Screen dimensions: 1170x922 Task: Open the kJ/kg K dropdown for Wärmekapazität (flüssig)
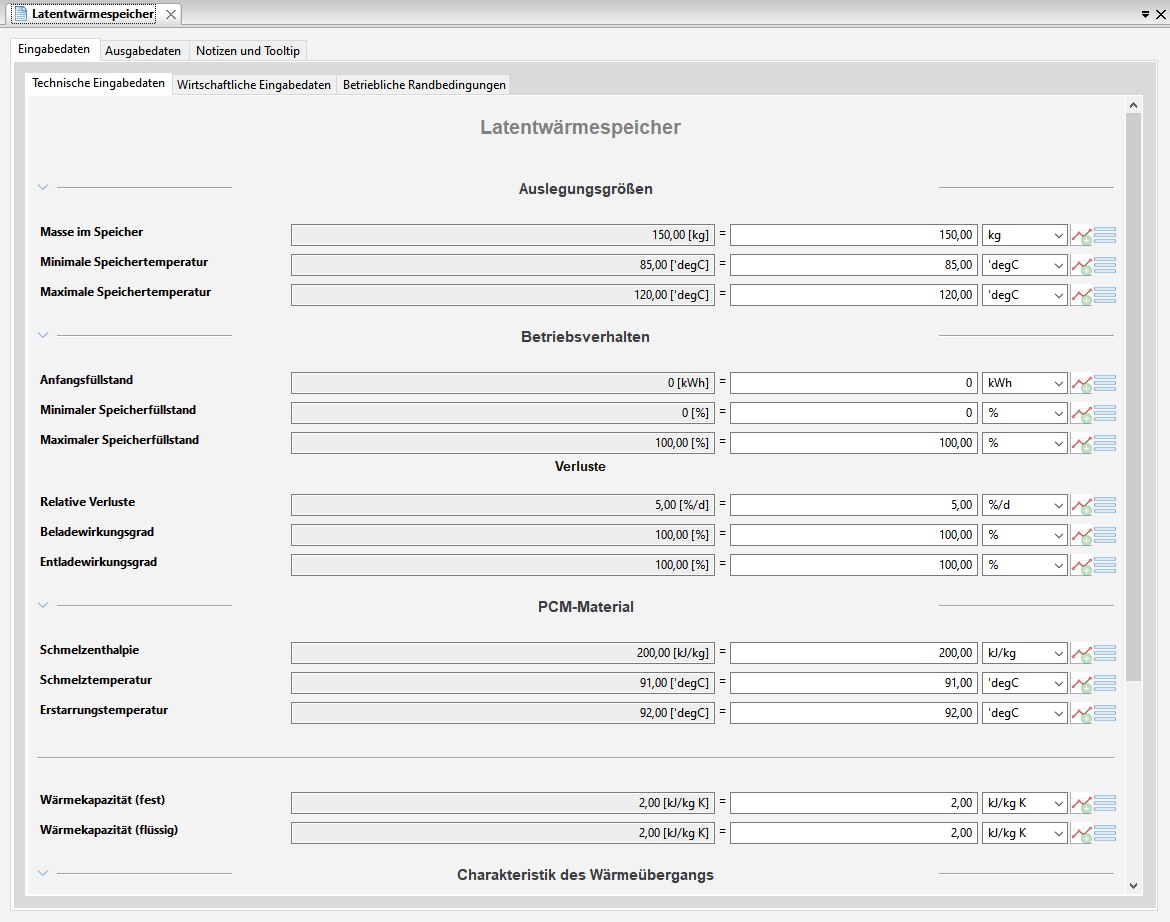coord(1024,833)
